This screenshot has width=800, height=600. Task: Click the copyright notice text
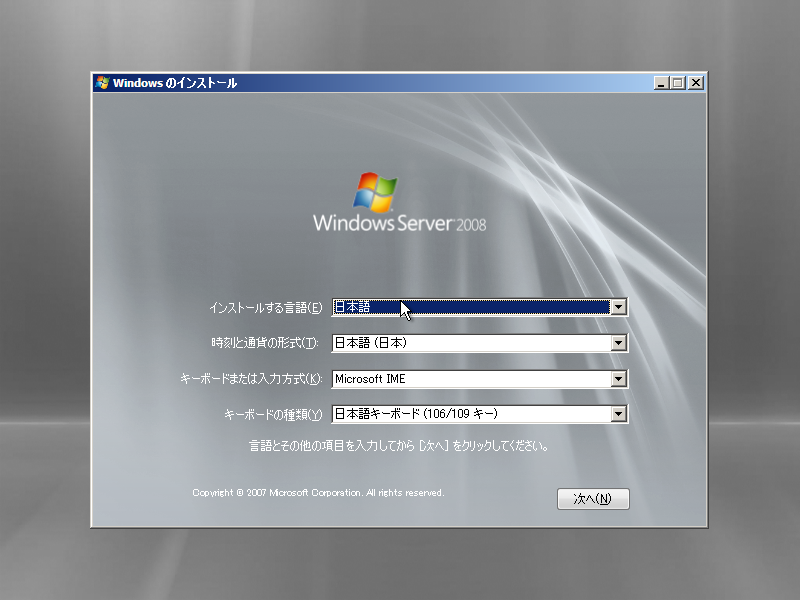click(315, 492)
